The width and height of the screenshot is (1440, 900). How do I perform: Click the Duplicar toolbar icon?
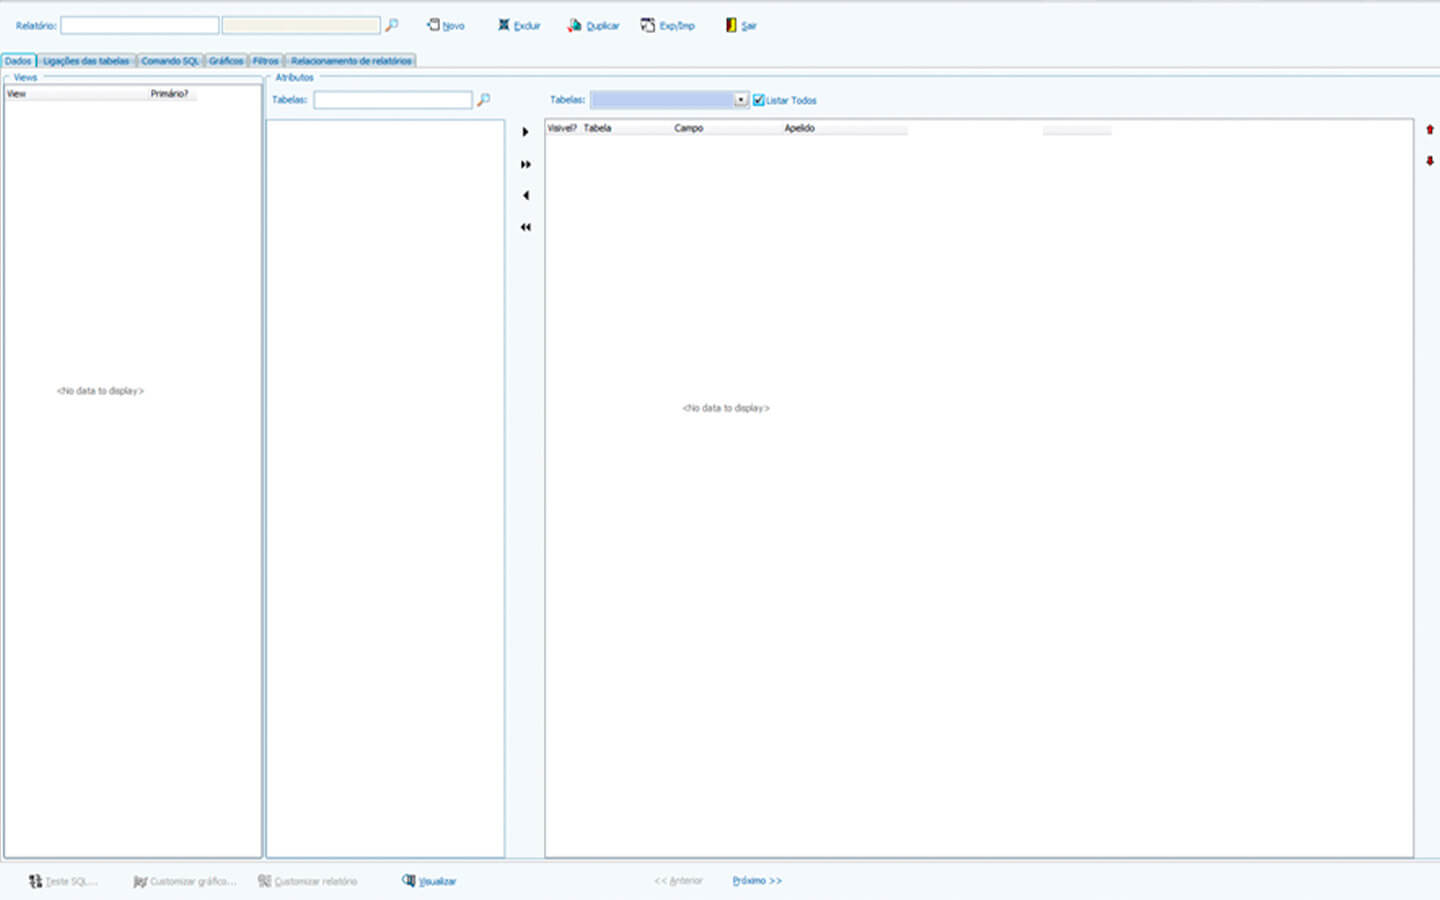pyautogui.click(x=574, y=25)
